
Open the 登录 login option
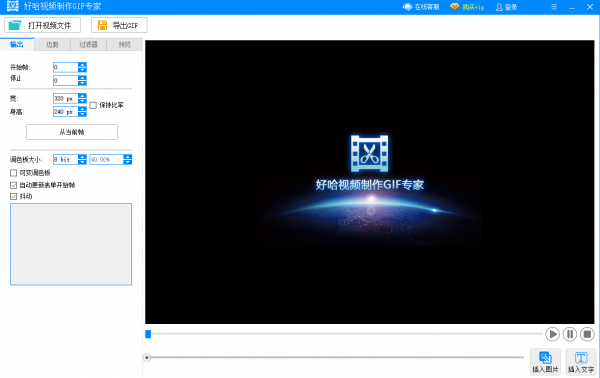[506, 7]
